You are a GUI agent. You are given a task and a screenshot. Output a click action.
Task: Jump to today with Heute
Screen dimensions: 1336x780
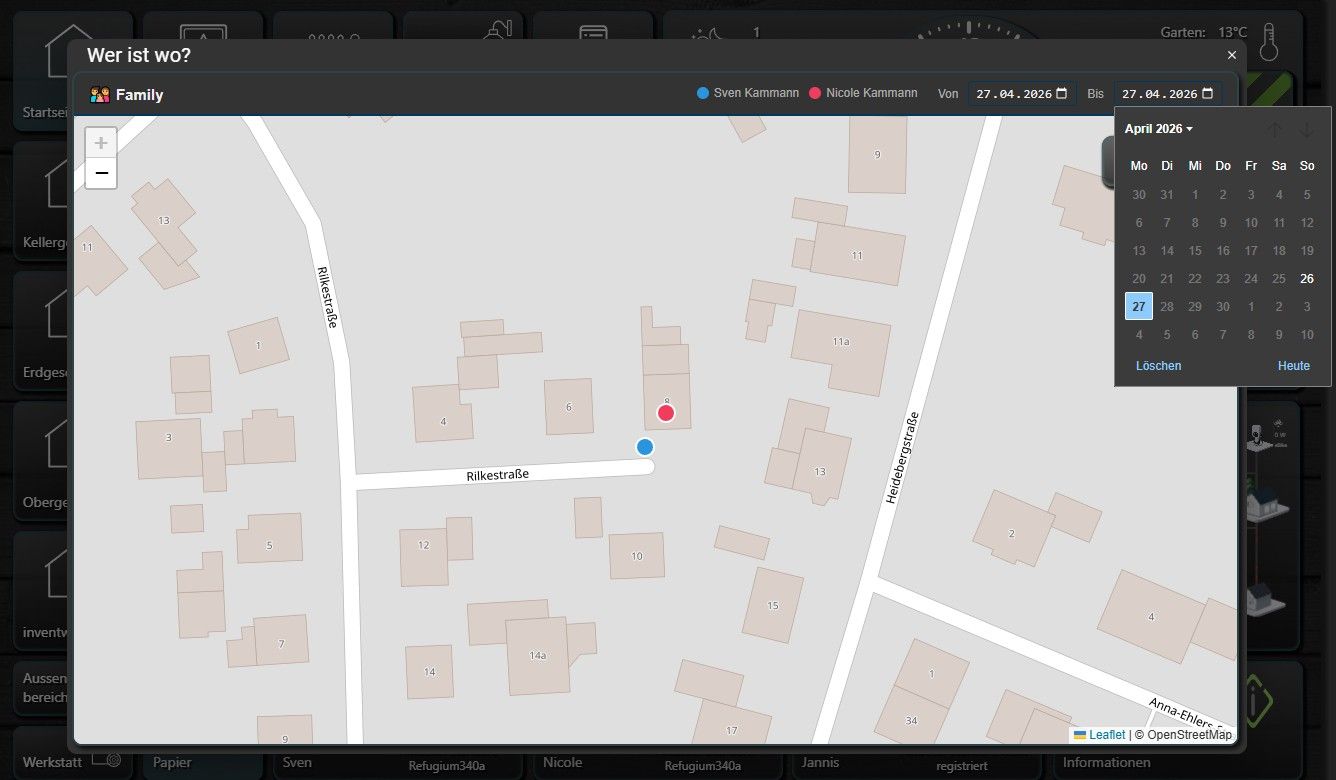point(1293,366)
